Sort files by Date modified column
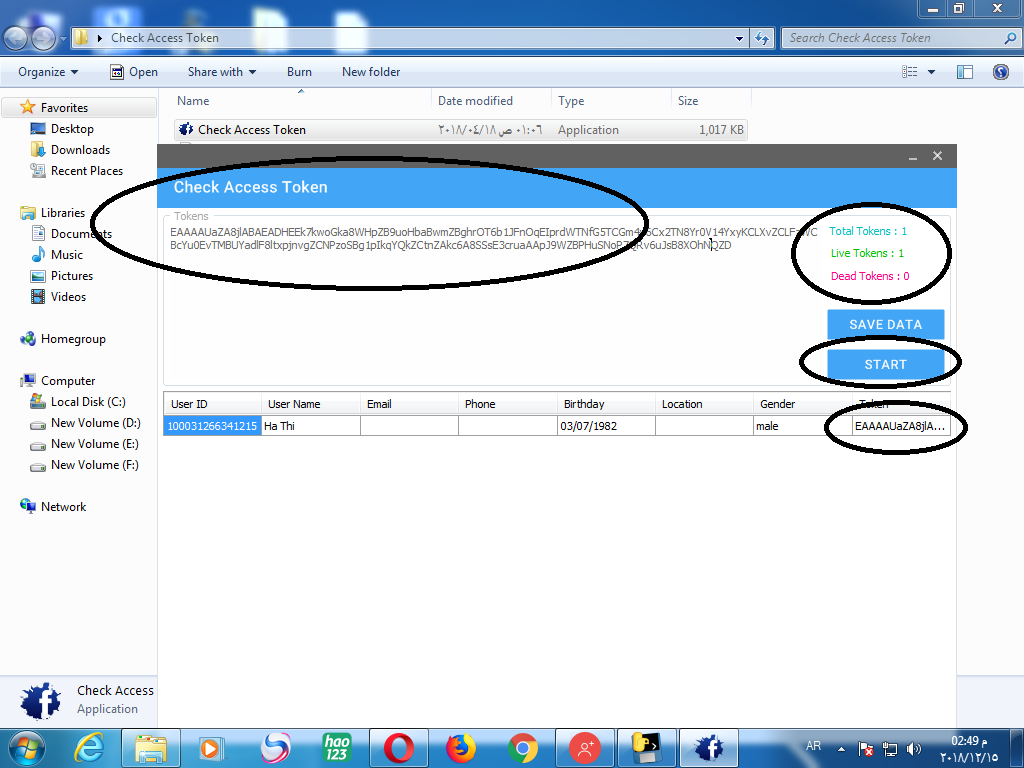1024x768 pixels. coord(491,101)
